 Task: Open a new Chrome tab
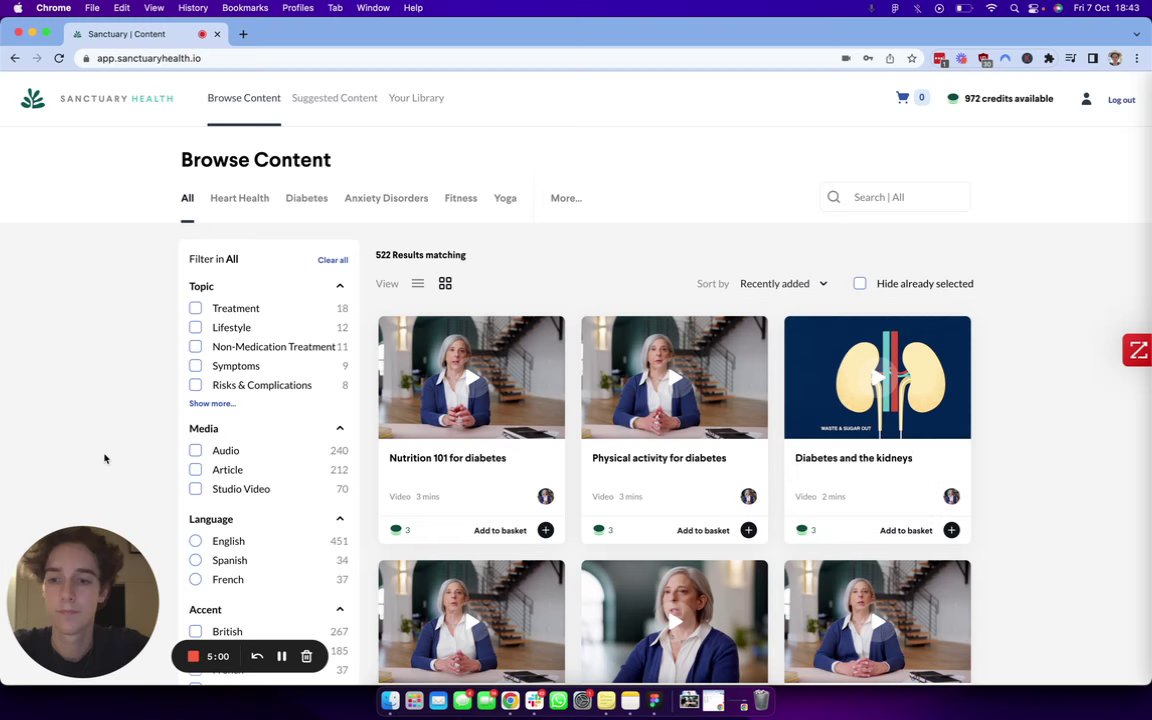click(243, 34)
